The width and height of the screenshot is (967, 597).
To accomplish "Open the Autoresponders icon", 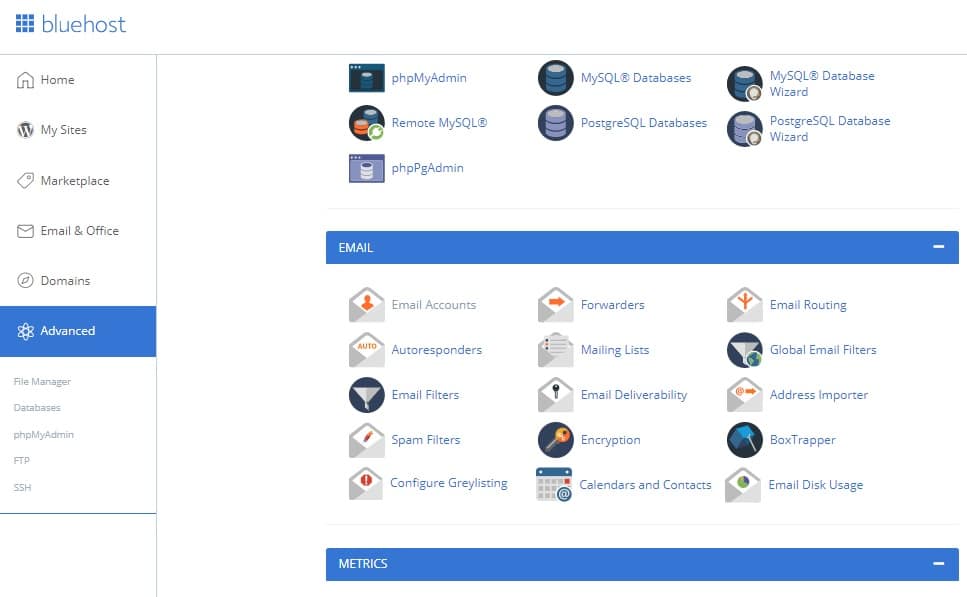I will coord(366,350).
